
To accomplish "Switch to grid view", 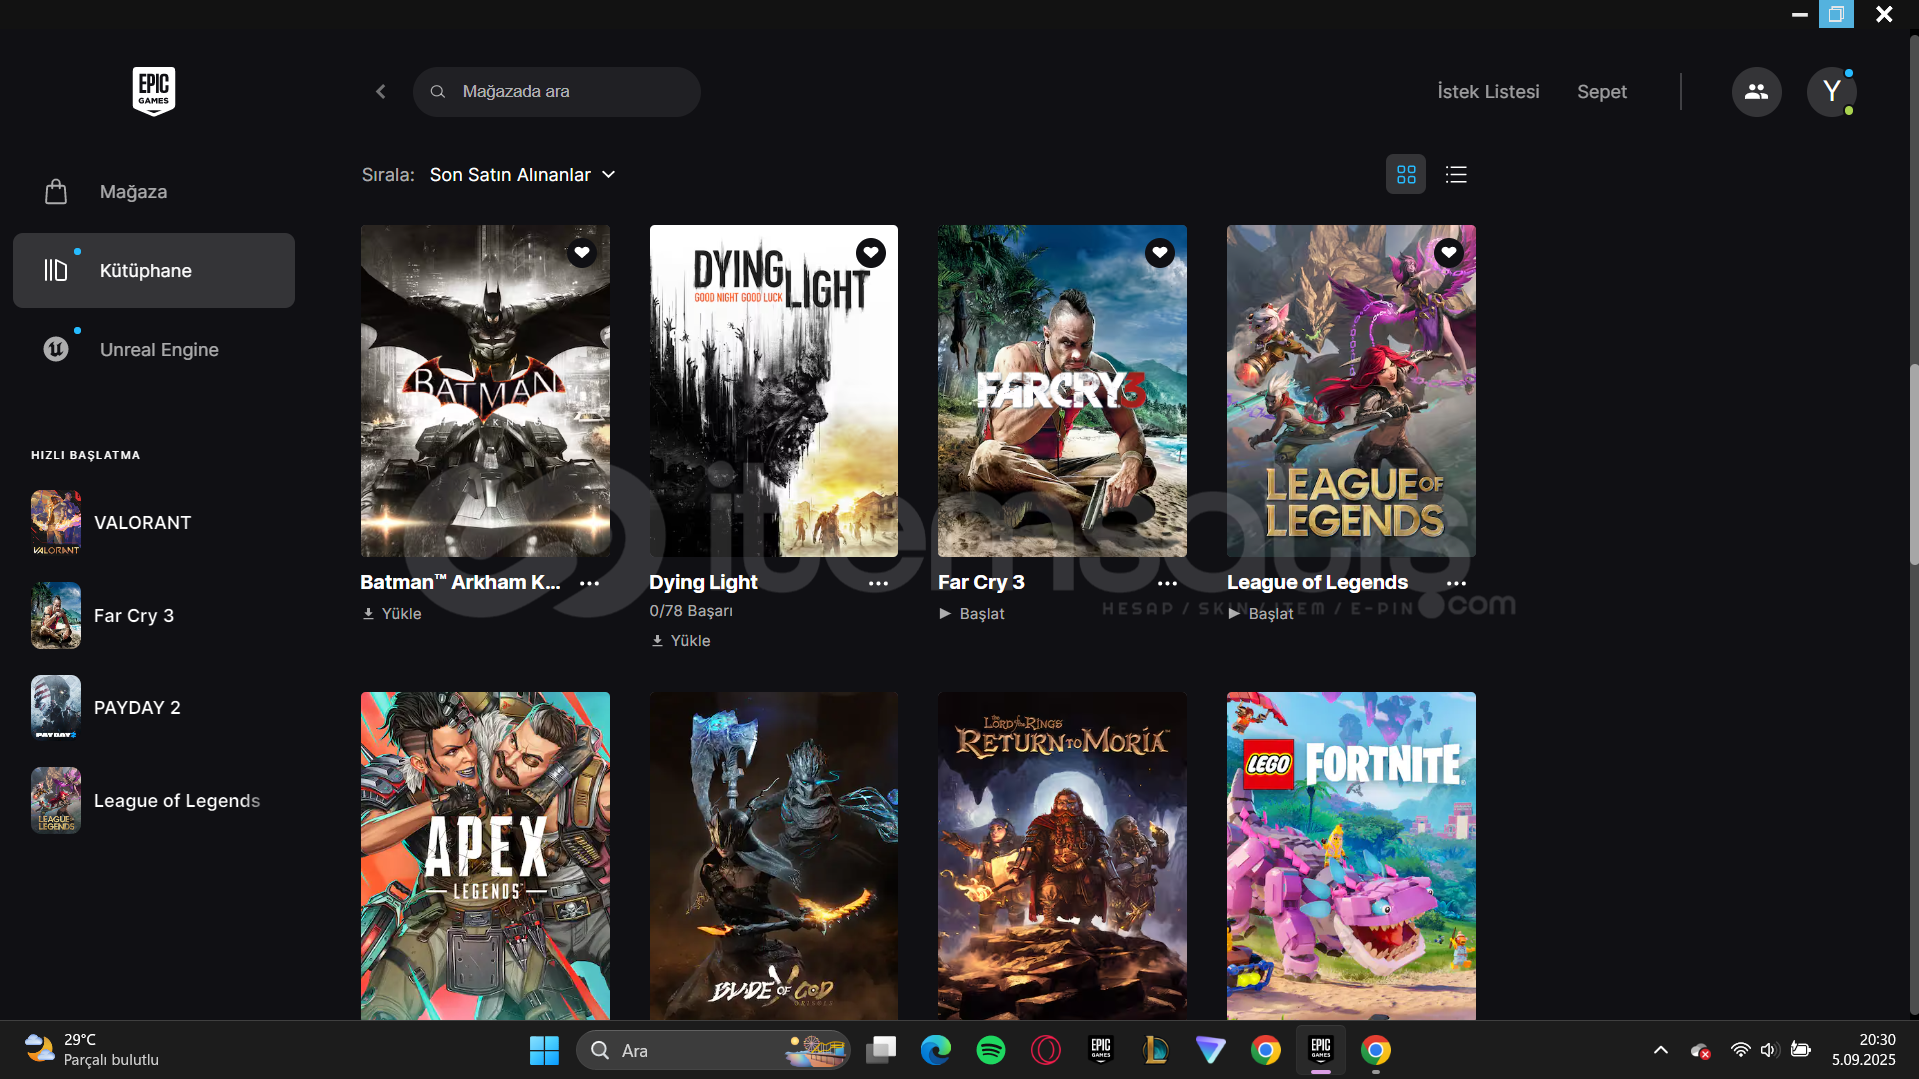I will pyautogui.click(x=1406, y=175).
